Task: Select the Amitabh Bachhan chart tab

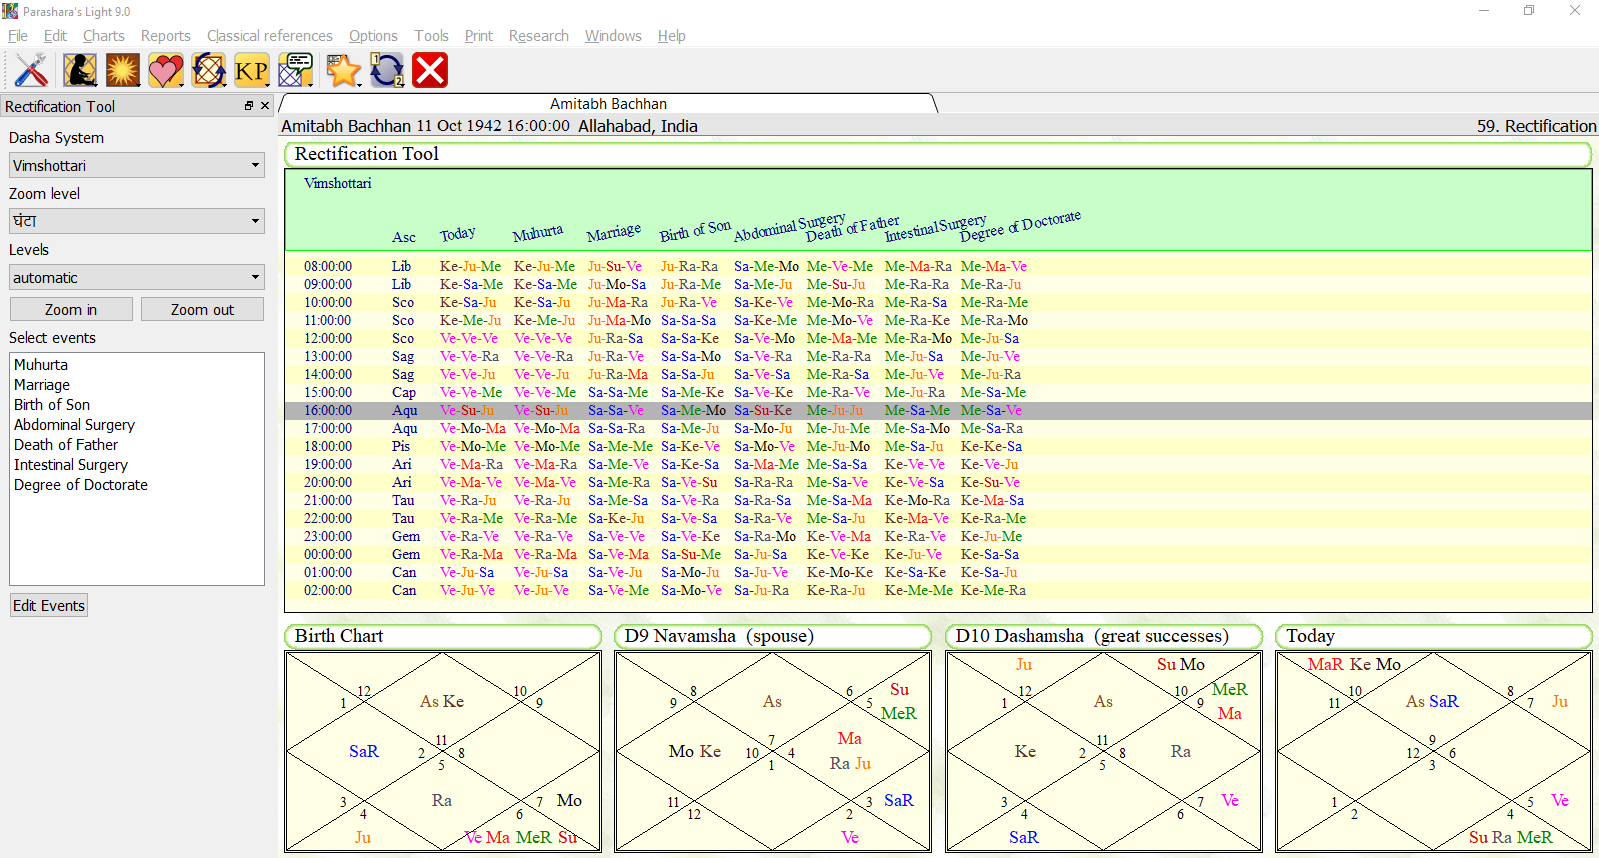Action: pos(608,104)
